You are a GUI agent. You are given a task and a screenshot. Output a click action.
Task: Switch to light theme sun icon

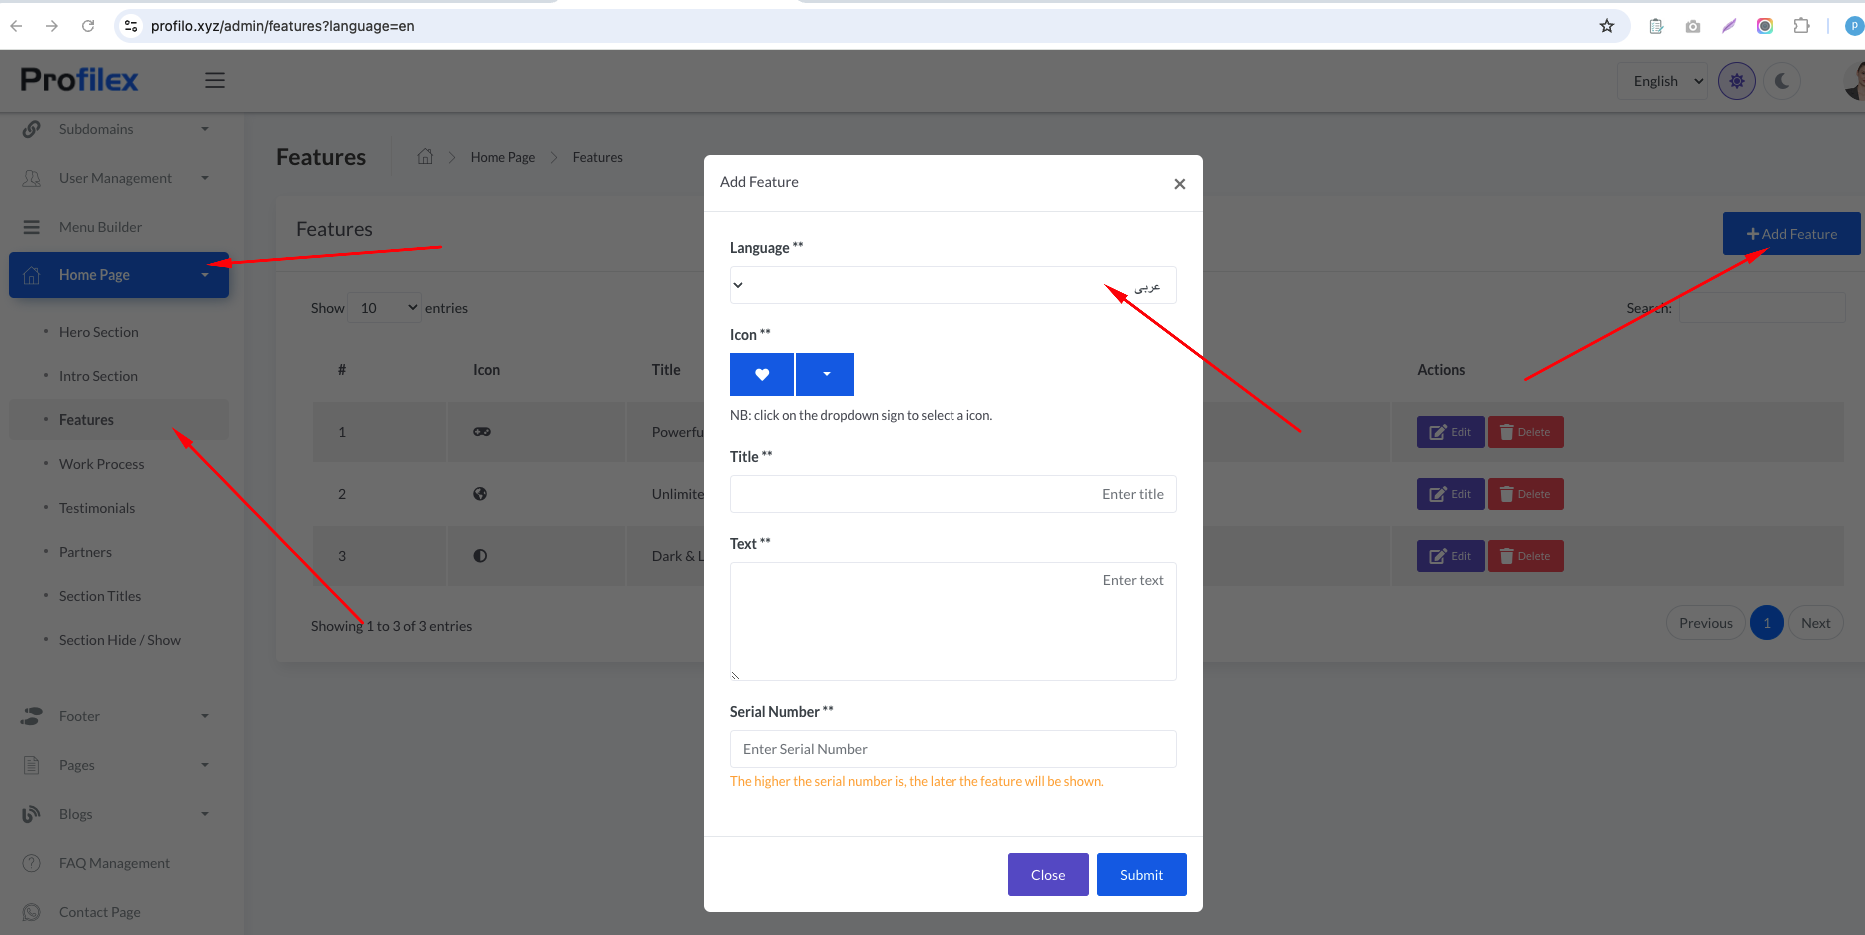pyautogui.click(x=1736, y=81)
